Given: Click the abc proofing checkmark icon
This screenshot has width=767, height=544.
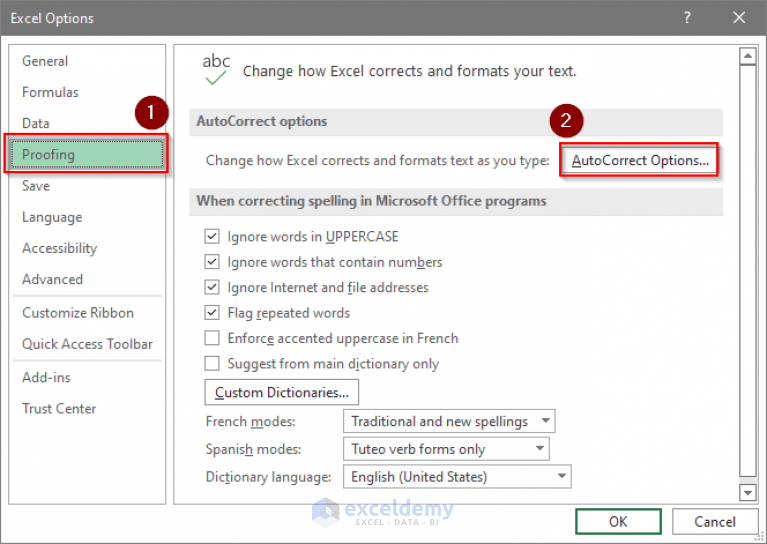Looking at the screenshot, I should [x=216, y=69].
